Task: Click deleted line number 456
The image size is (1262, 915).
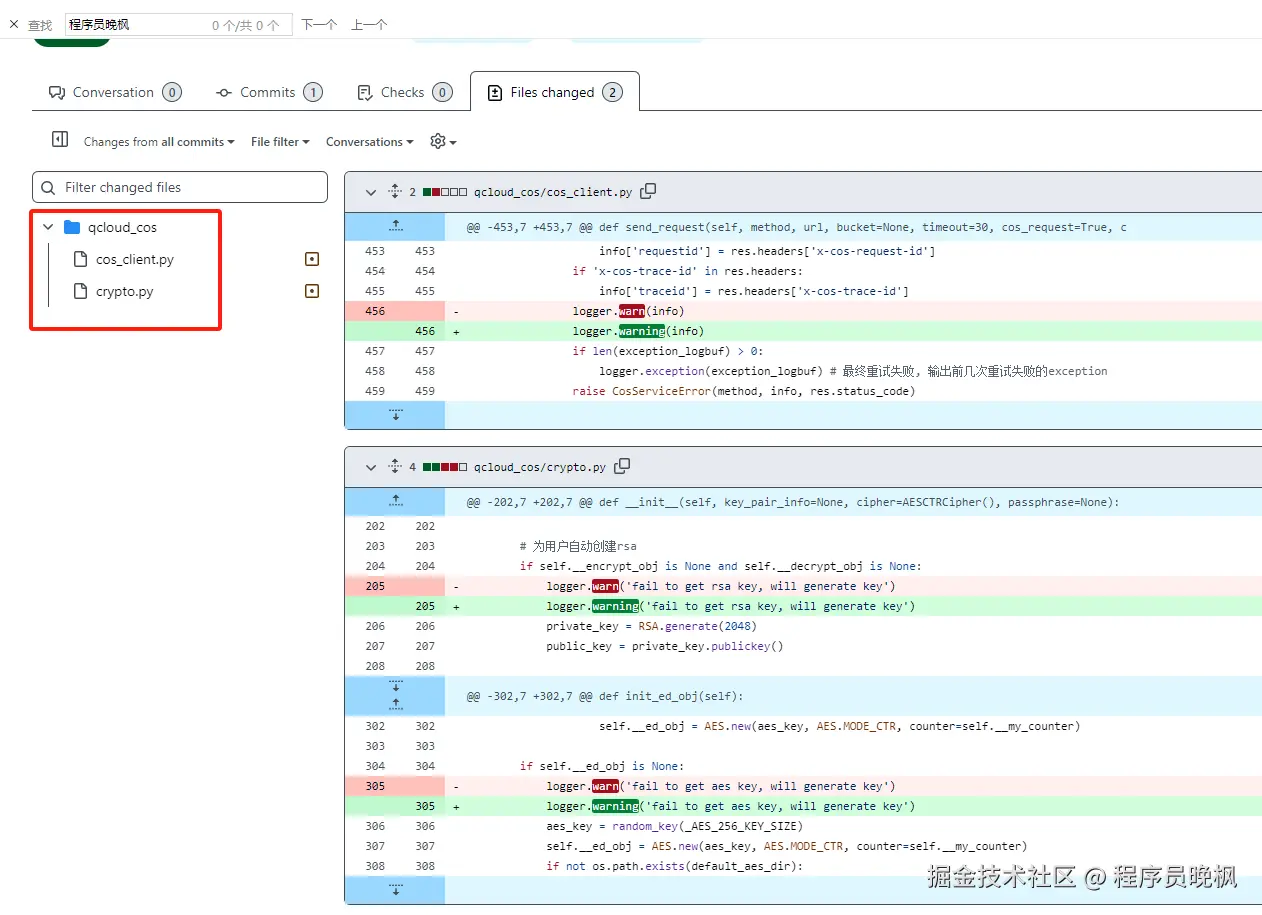Action: point(375,311)
